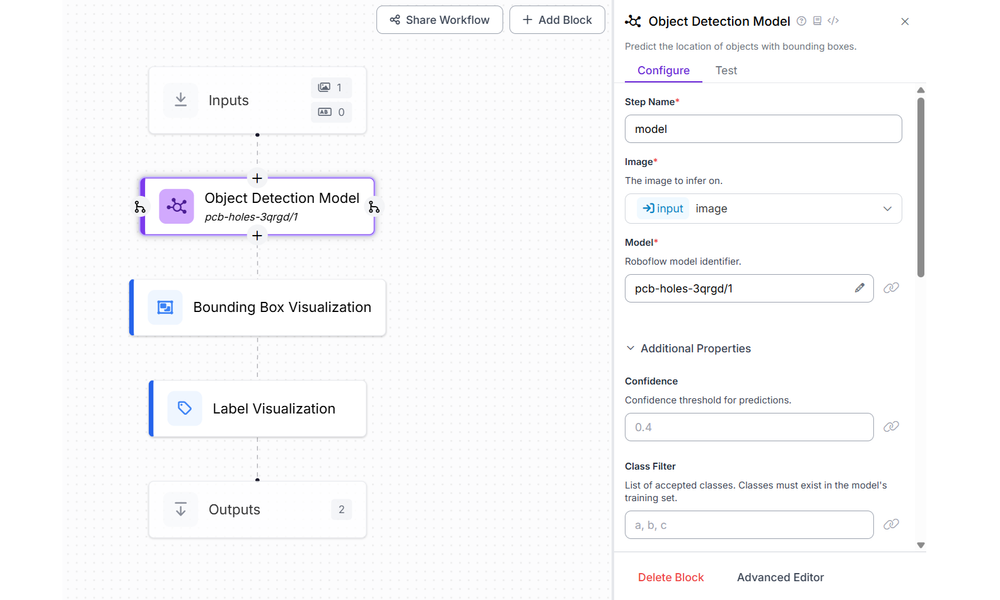Screen dimensions: 1000x600
Task: Click Delete Block to remove the step
Action: 671,577
